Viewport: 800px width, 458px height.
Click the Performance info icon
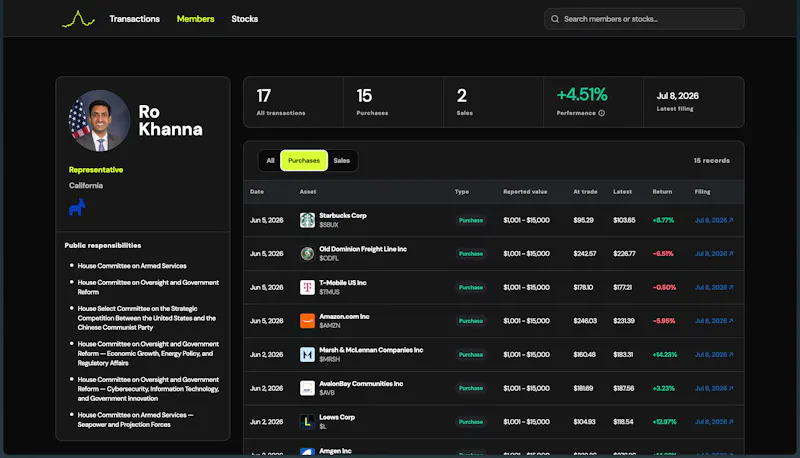pos(602,113)
